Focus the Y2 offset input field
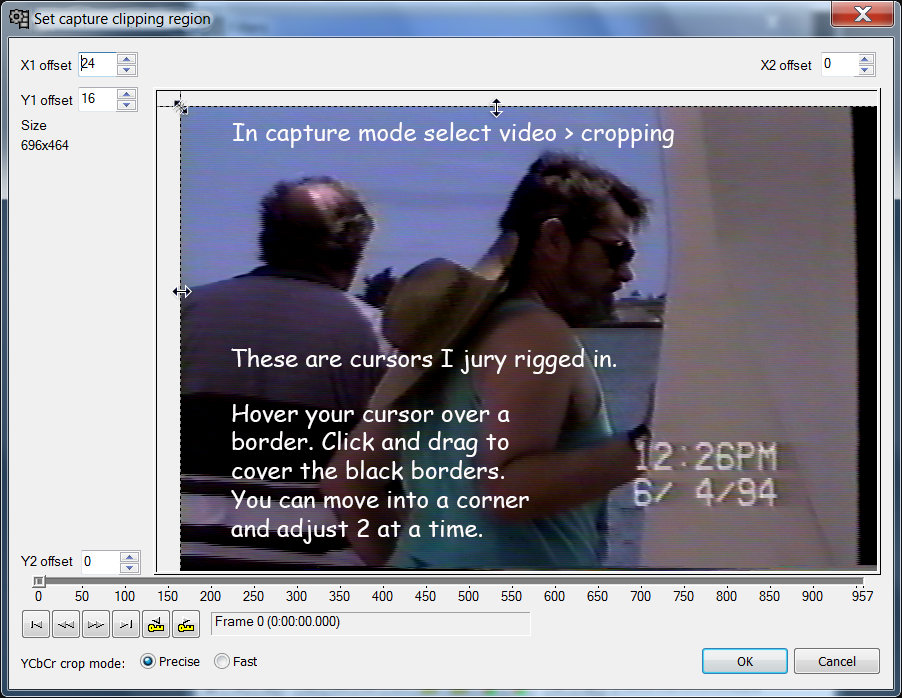Screen dimensions: 902x698 [100, 562]
